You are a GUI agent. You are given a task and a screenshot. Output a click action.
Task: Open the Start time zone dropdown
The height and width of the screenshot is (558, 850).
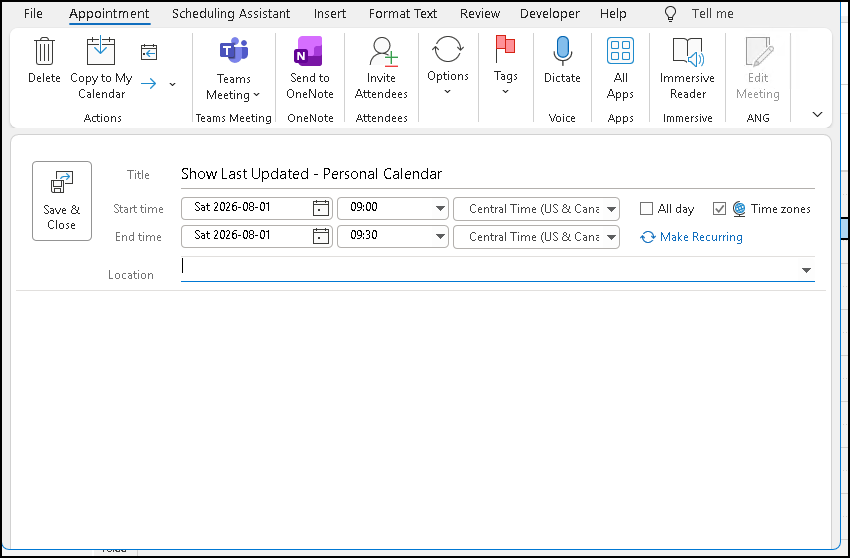point(611,209)
